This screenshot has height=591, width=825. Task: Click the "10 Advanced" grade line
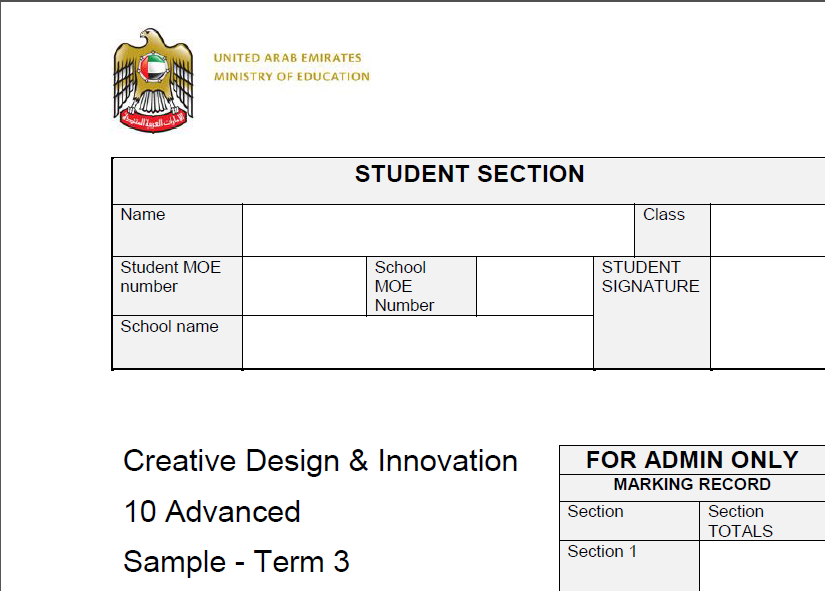point(212,512)
